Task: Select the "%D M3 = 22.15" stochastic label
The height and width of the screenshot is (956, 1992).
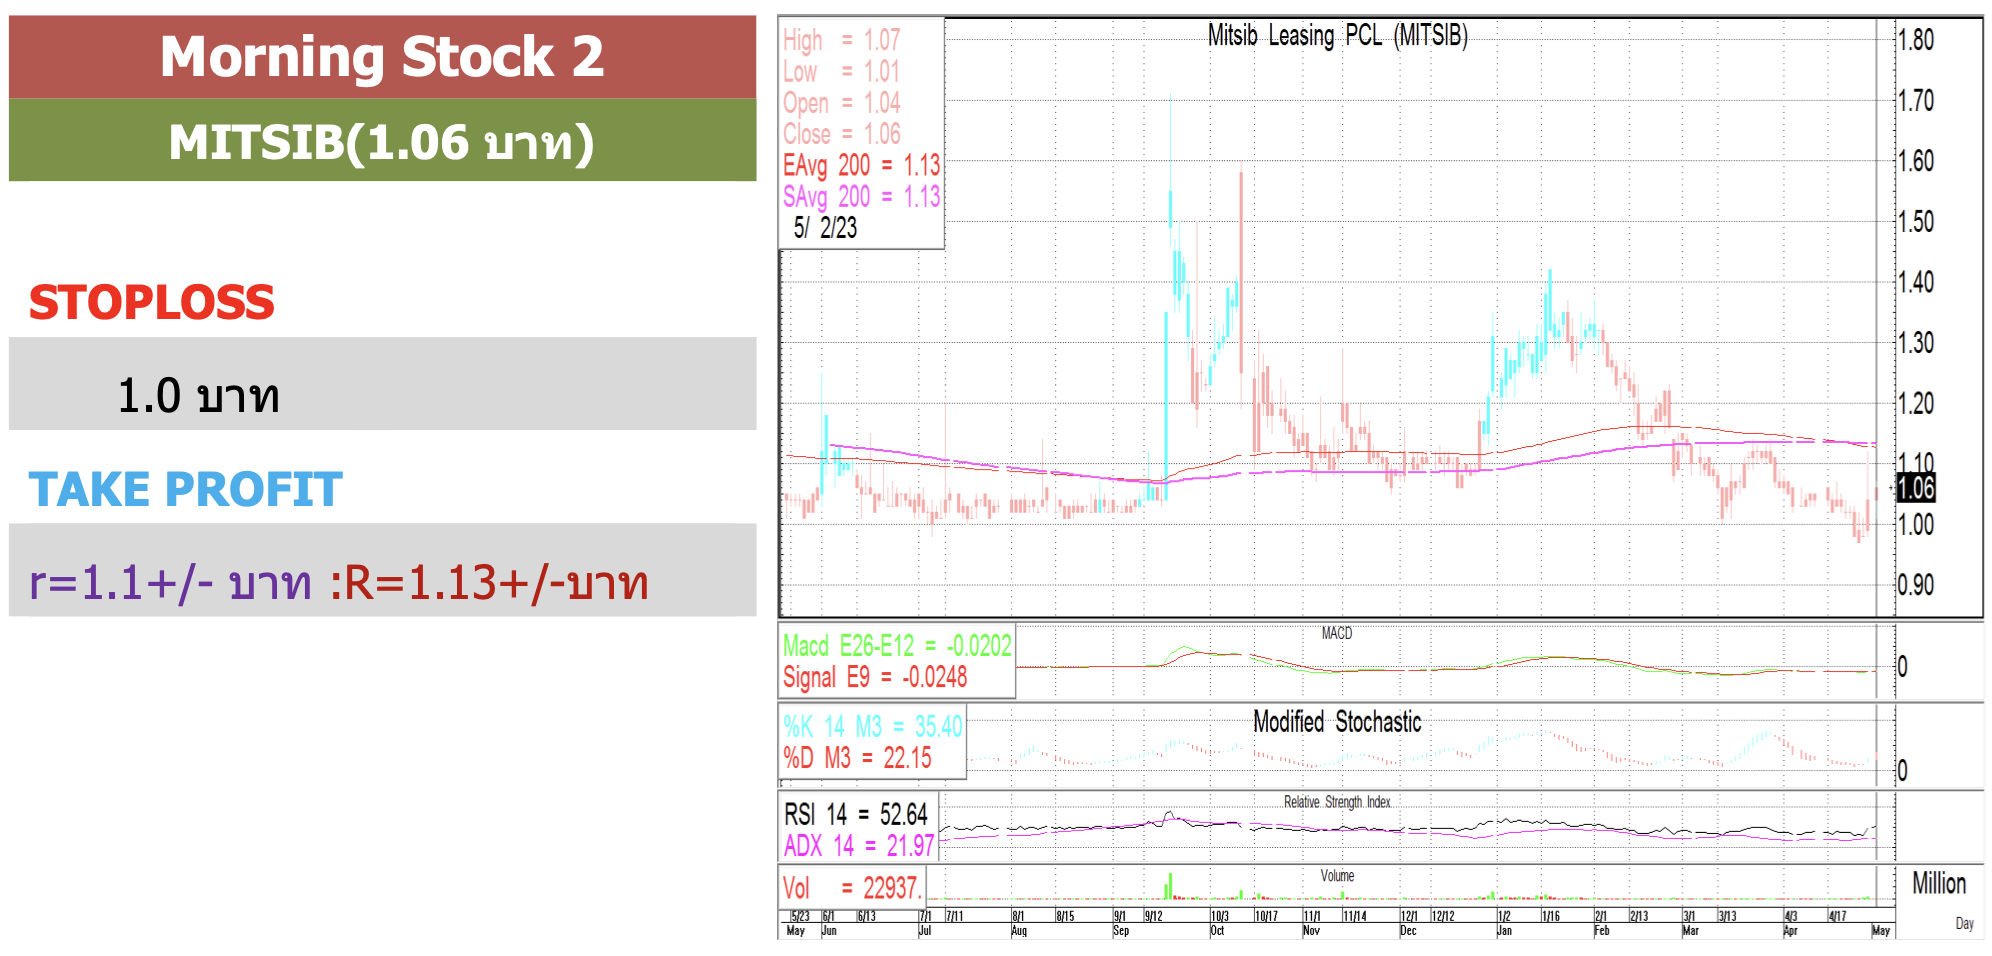Action: click(x=857, y=758)
